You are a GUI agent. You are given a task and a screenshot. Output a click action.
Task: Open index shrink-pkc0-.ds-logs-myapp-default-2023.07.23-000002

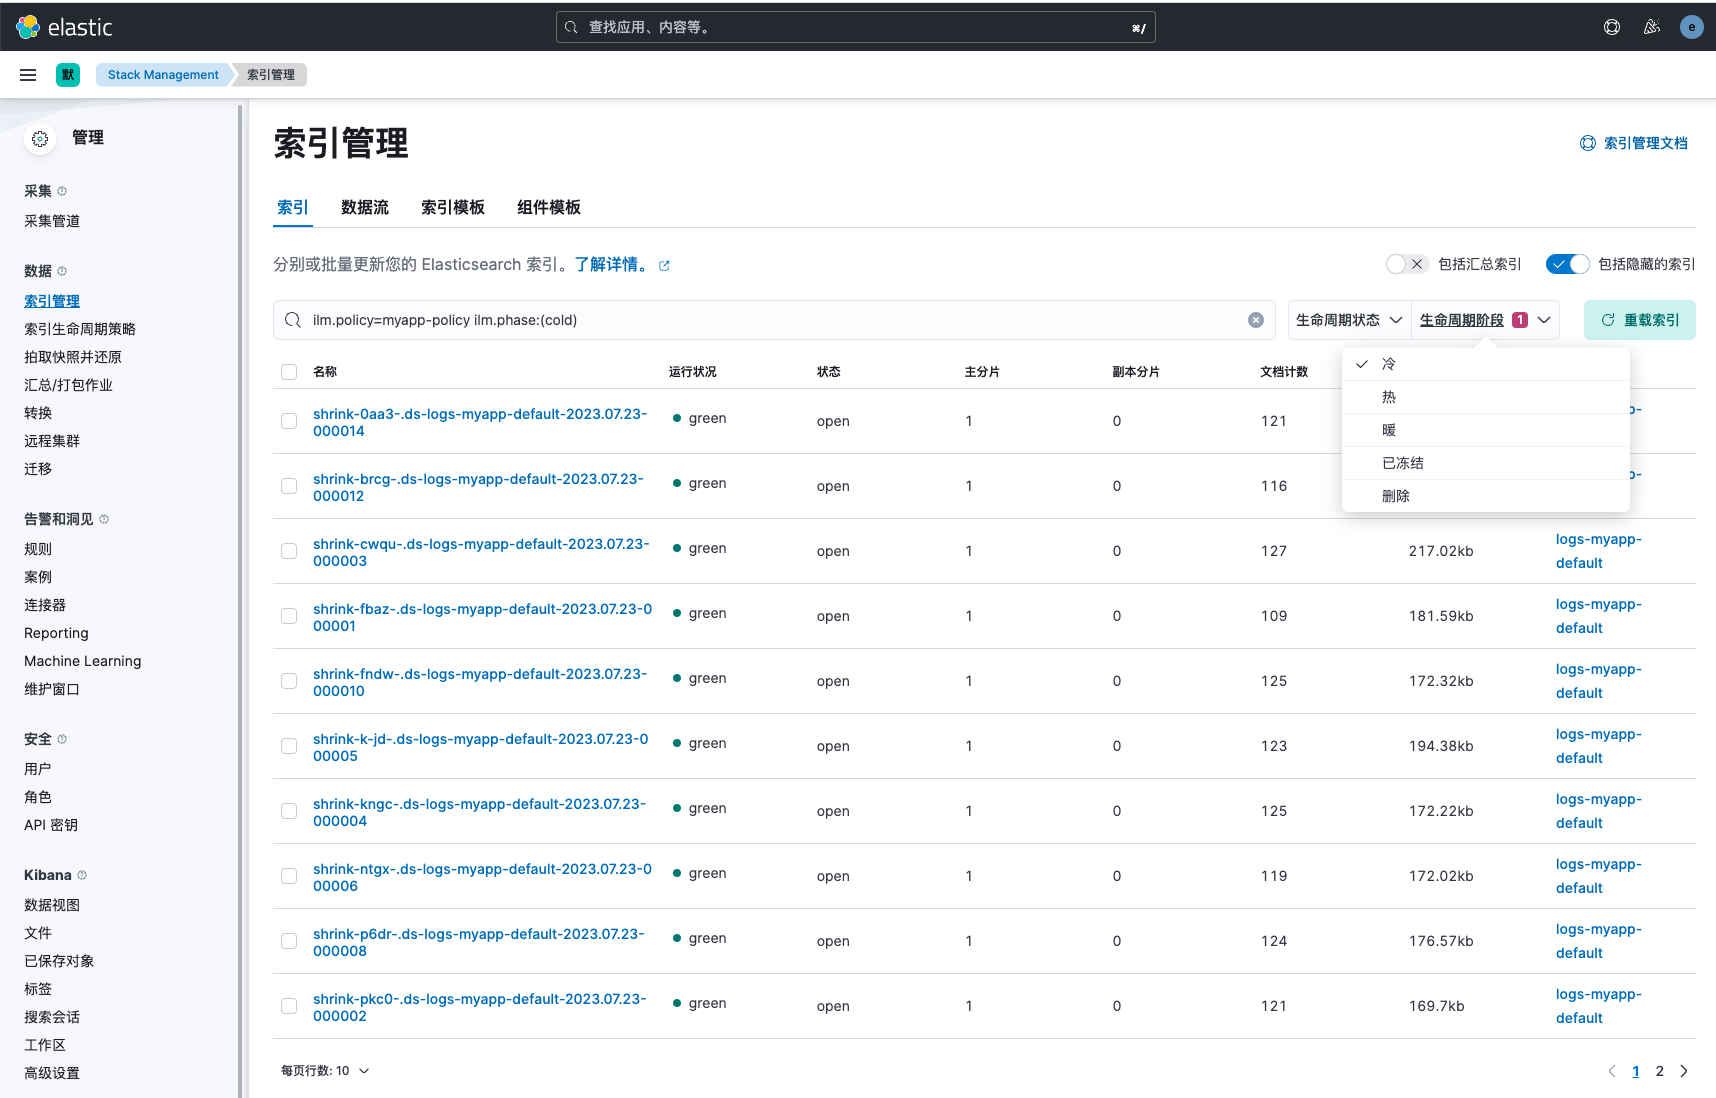[480, 1008]
